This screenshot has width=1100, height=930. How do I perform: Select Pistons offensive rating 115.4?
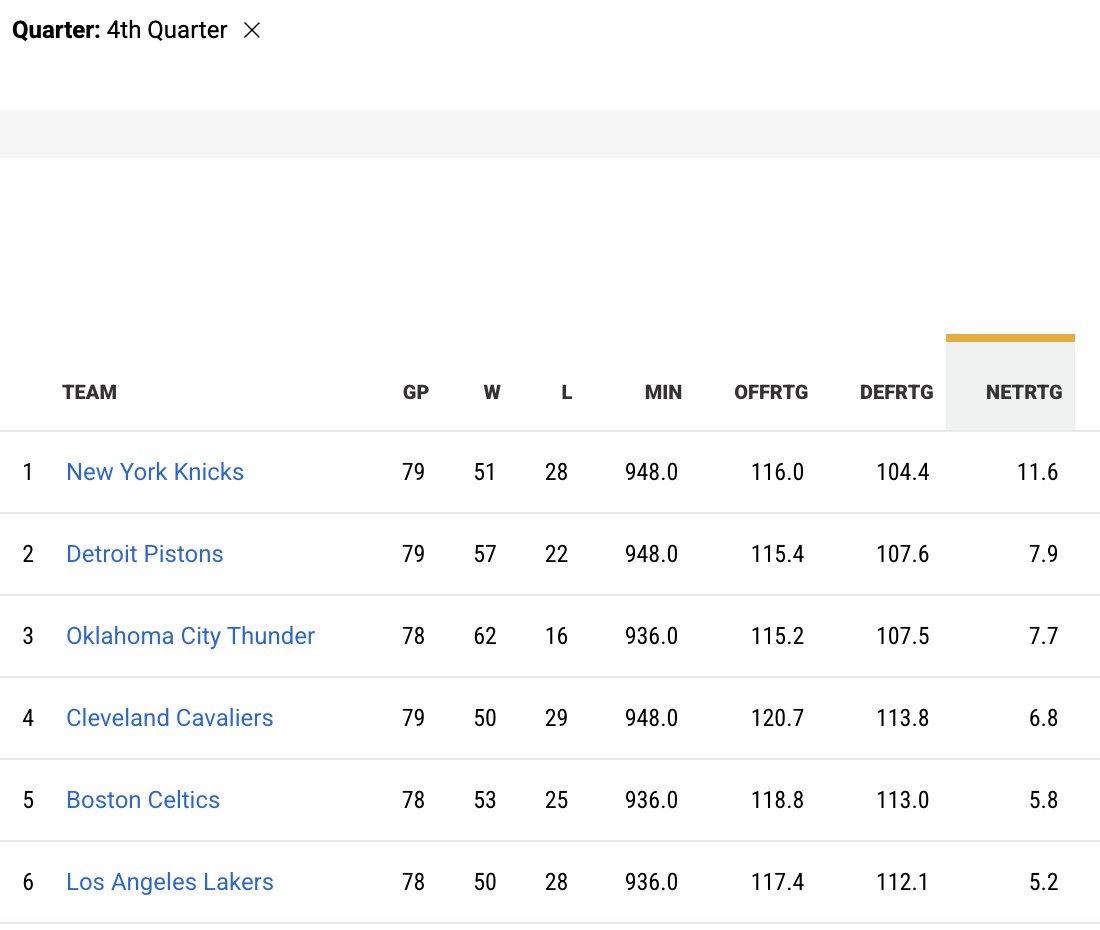777,554
